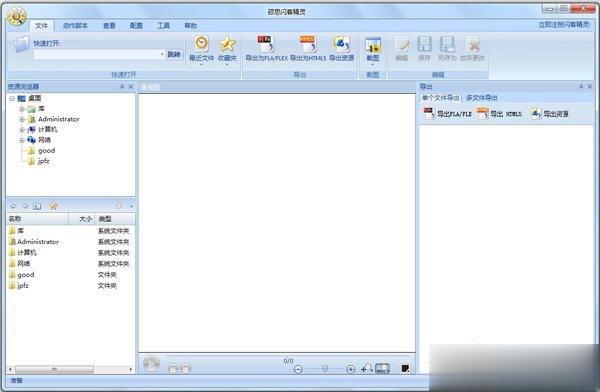Click the fit-to-window view icon

(382, 368)
